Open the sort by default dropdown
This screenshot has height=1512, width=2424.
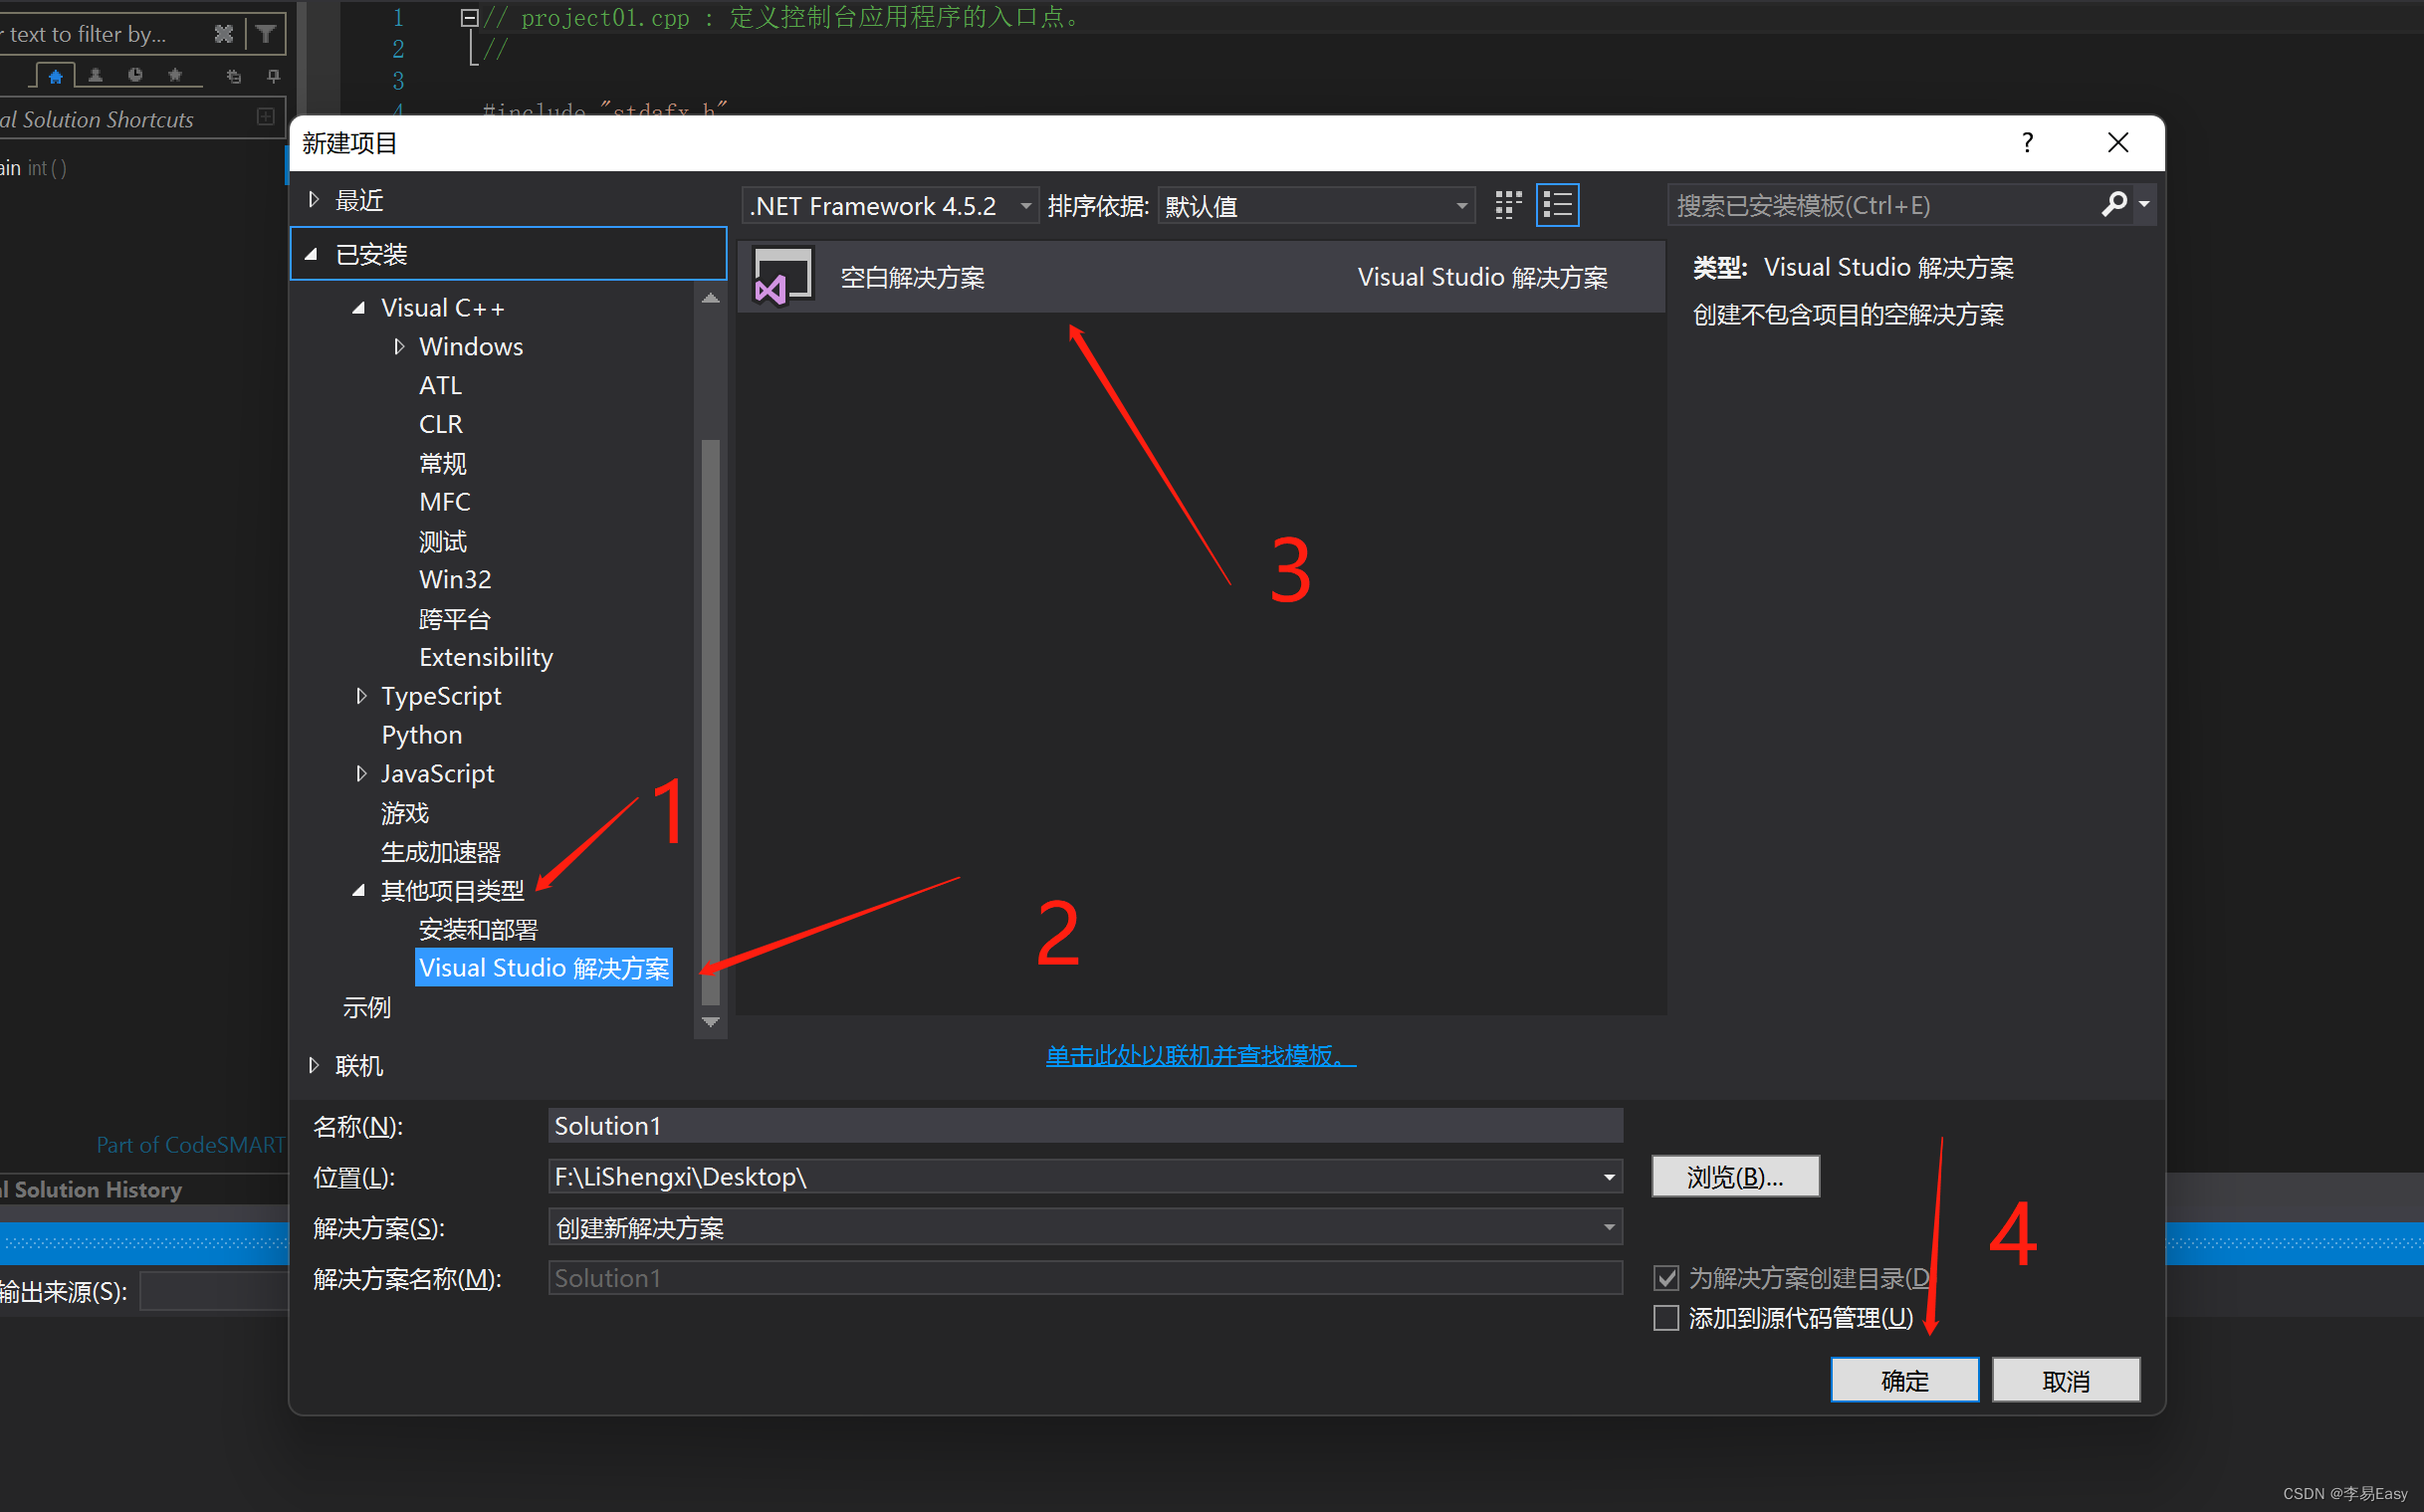coord(1461,207)
